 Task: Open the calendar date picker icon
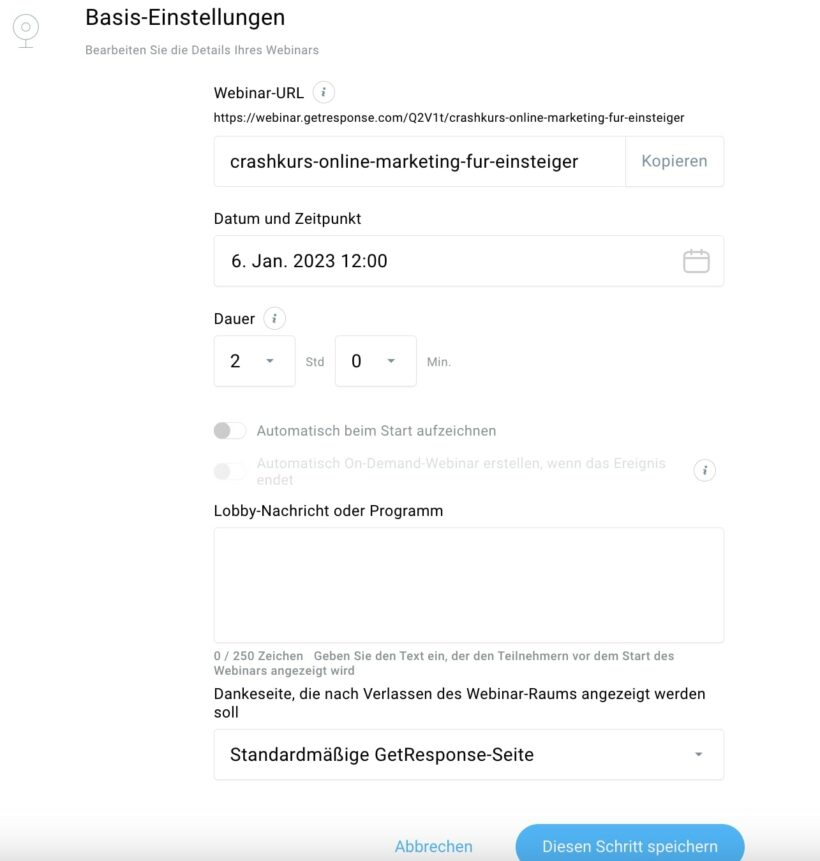(696, 261)
